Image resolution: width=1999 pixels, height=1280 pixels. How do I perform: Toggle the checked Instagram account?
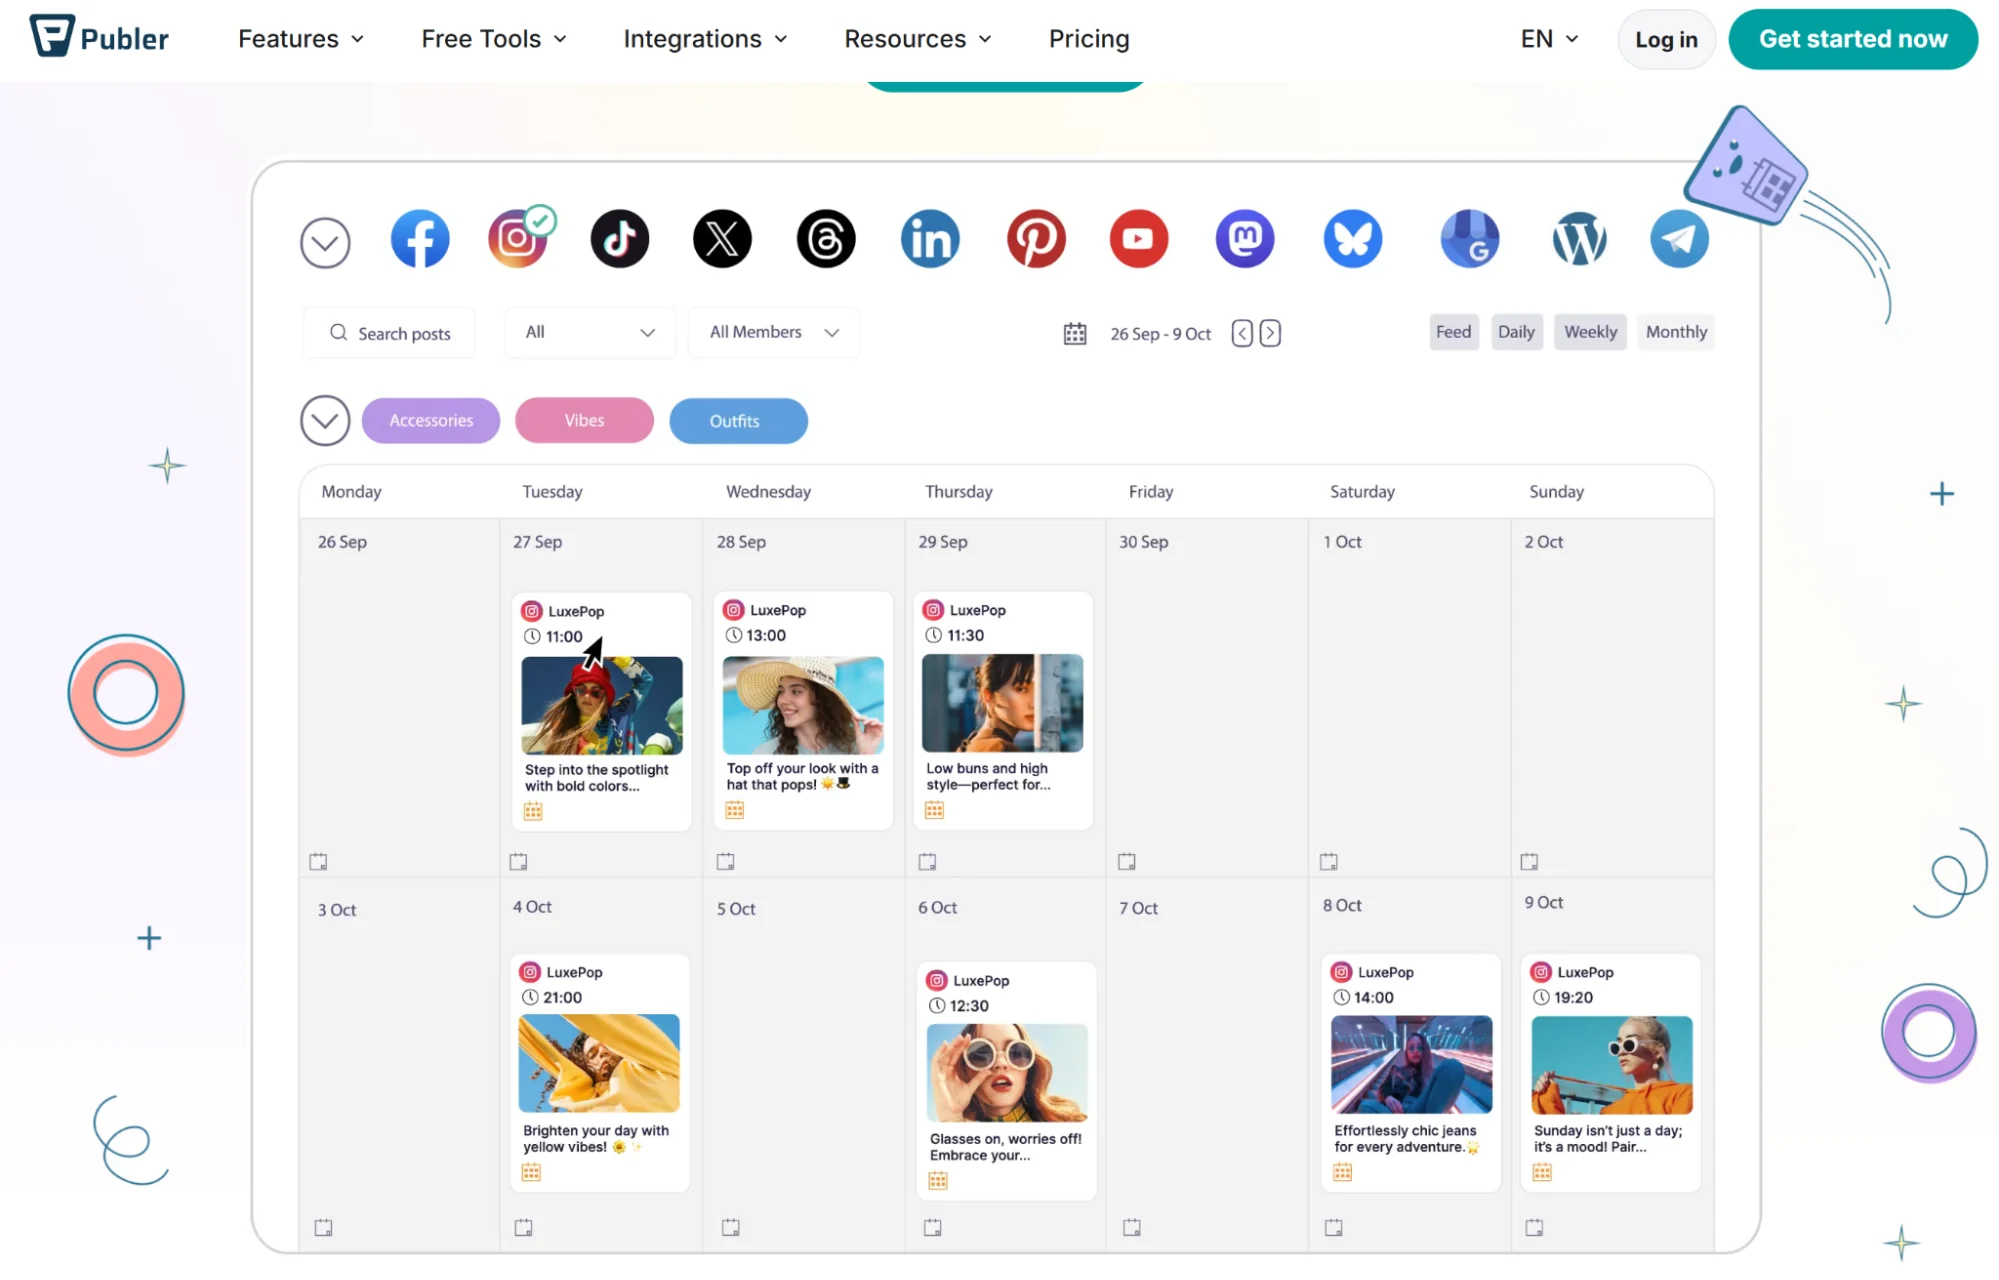coord(517,239)
